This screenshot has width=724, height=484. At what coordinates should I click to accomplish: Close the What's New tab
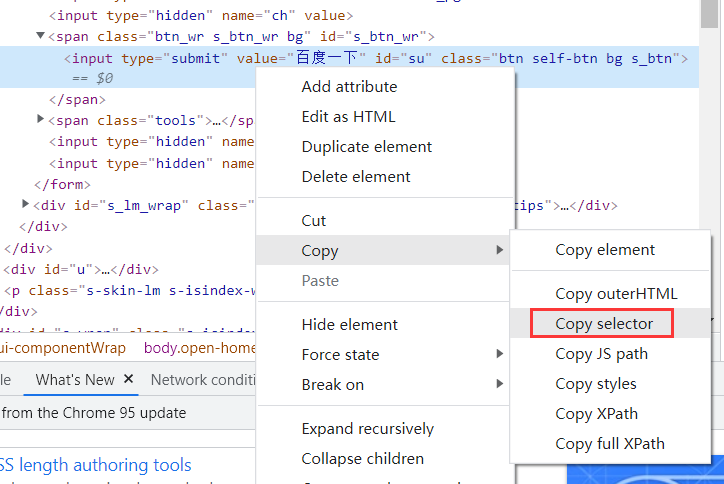tap(128, 379)
